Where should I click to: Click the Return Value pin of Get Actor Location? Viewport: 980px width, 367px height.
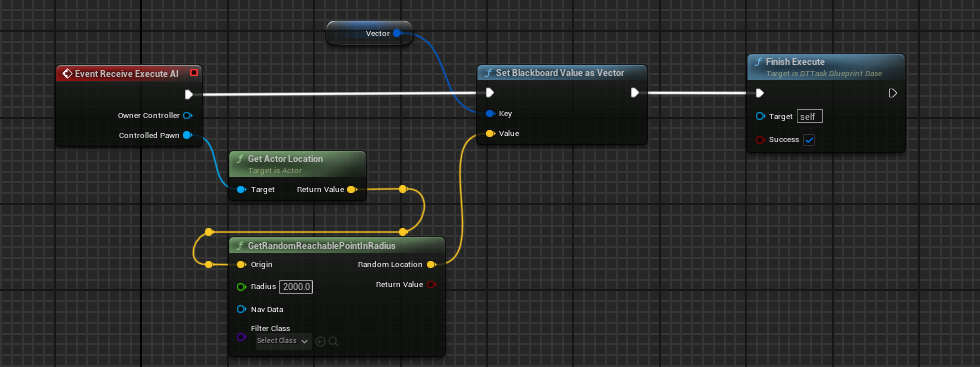351,189
